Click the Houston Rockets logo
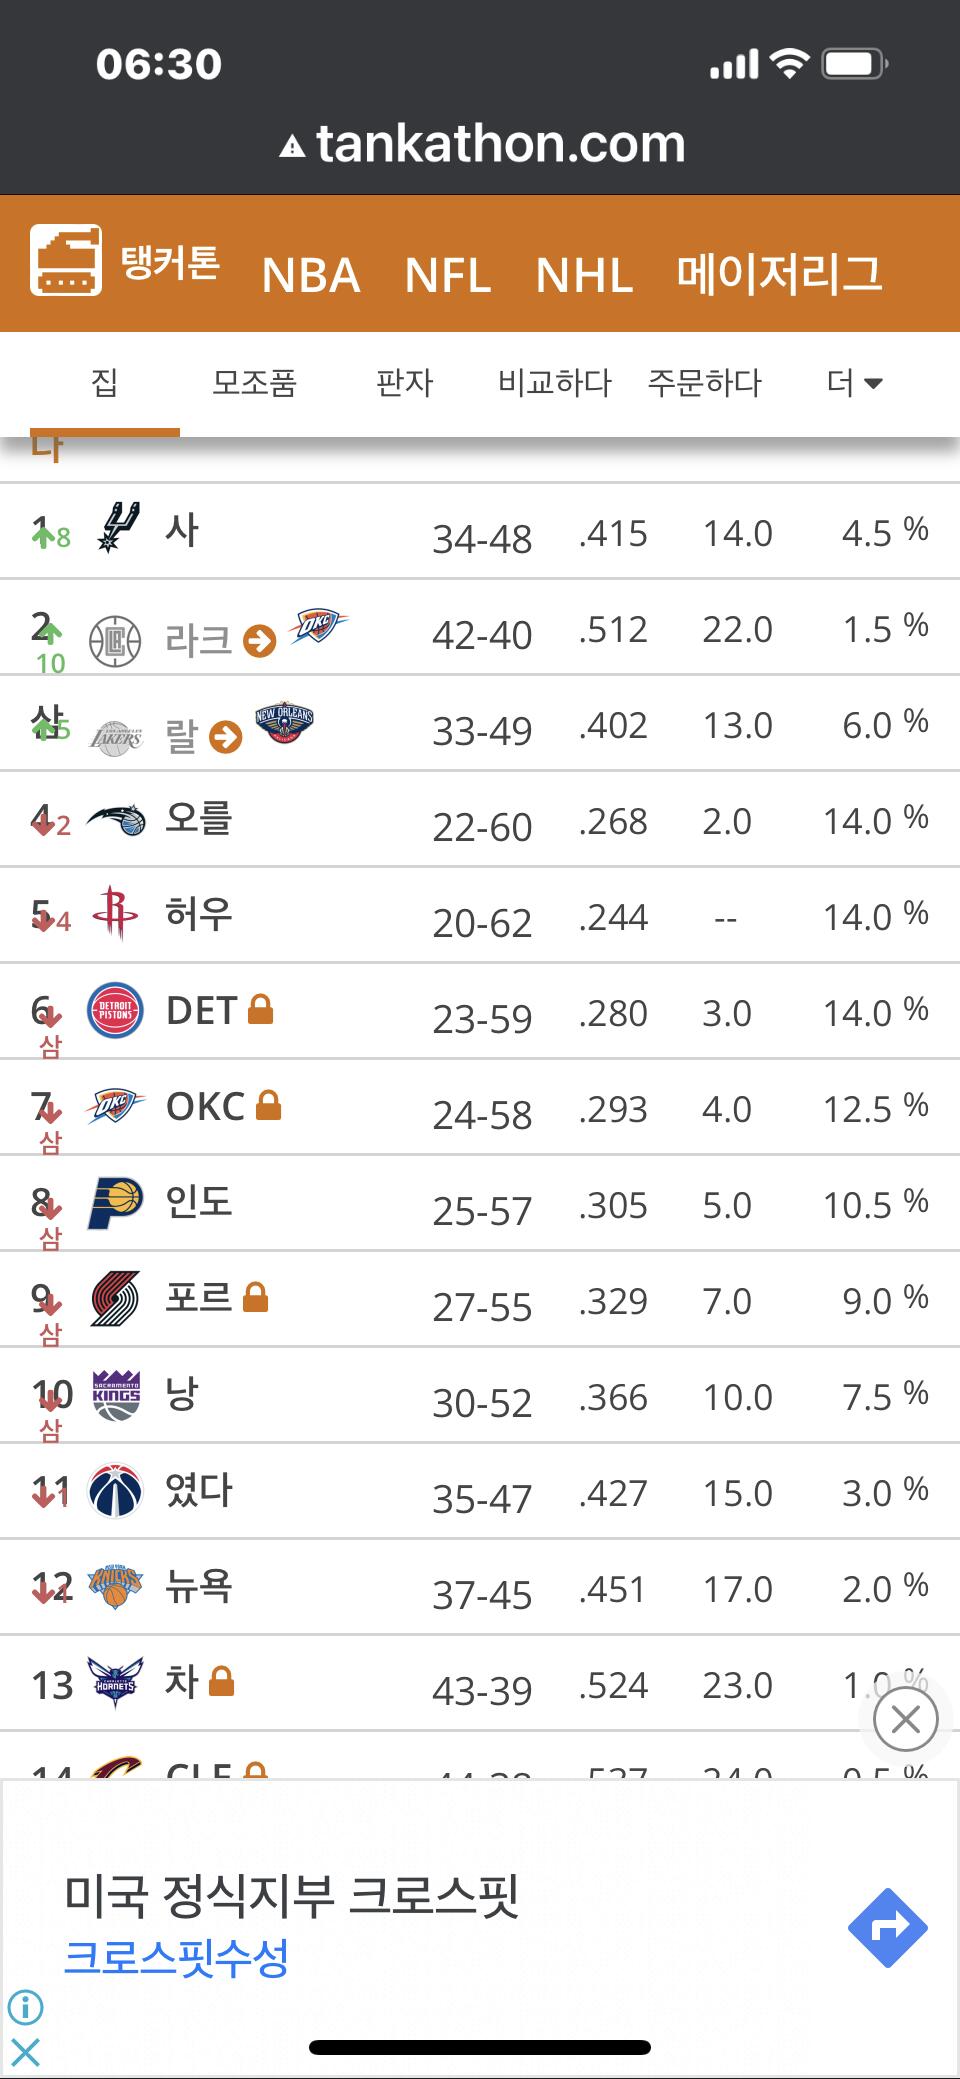The width and height of the screenshot is (960, 2079). click(x=116, y=913)
